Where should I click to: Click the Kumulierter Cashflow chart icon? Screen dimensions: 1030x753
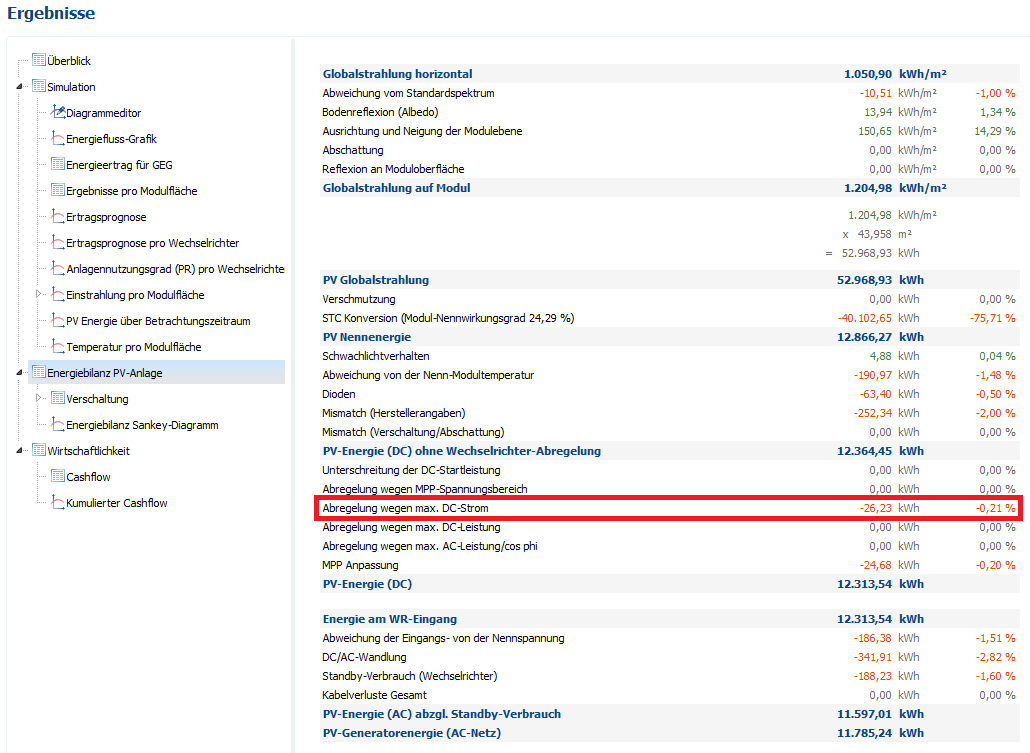[x=58, y=503]
